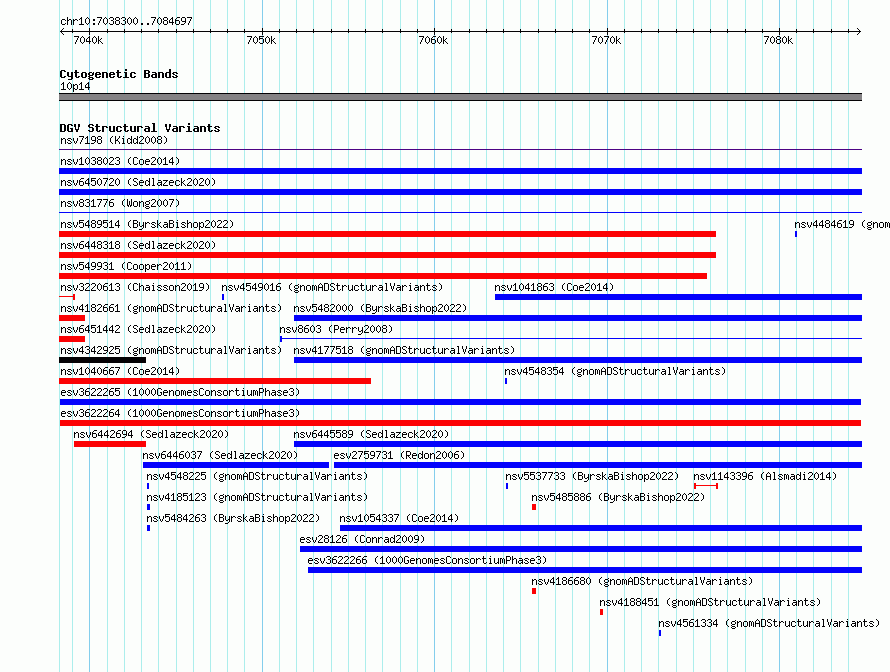Viewport: 890px width, 672px height.
Task: Click the nsv4177518 gnomAD variant label
Action: click(x=404, y=350)
